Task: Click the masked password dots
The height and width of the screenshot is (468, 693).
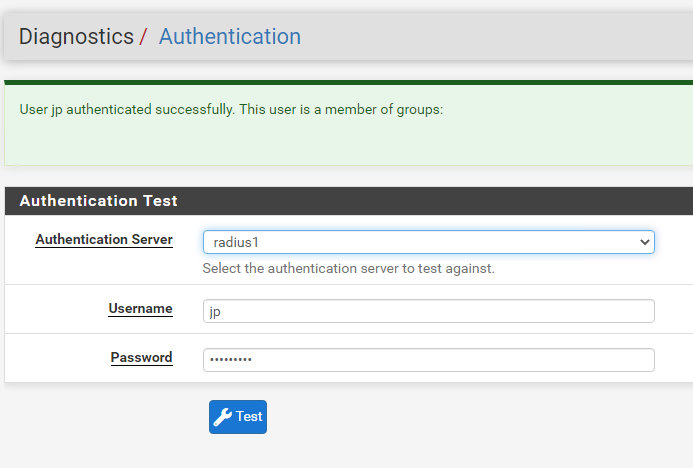Action: [x=231, y=360]
